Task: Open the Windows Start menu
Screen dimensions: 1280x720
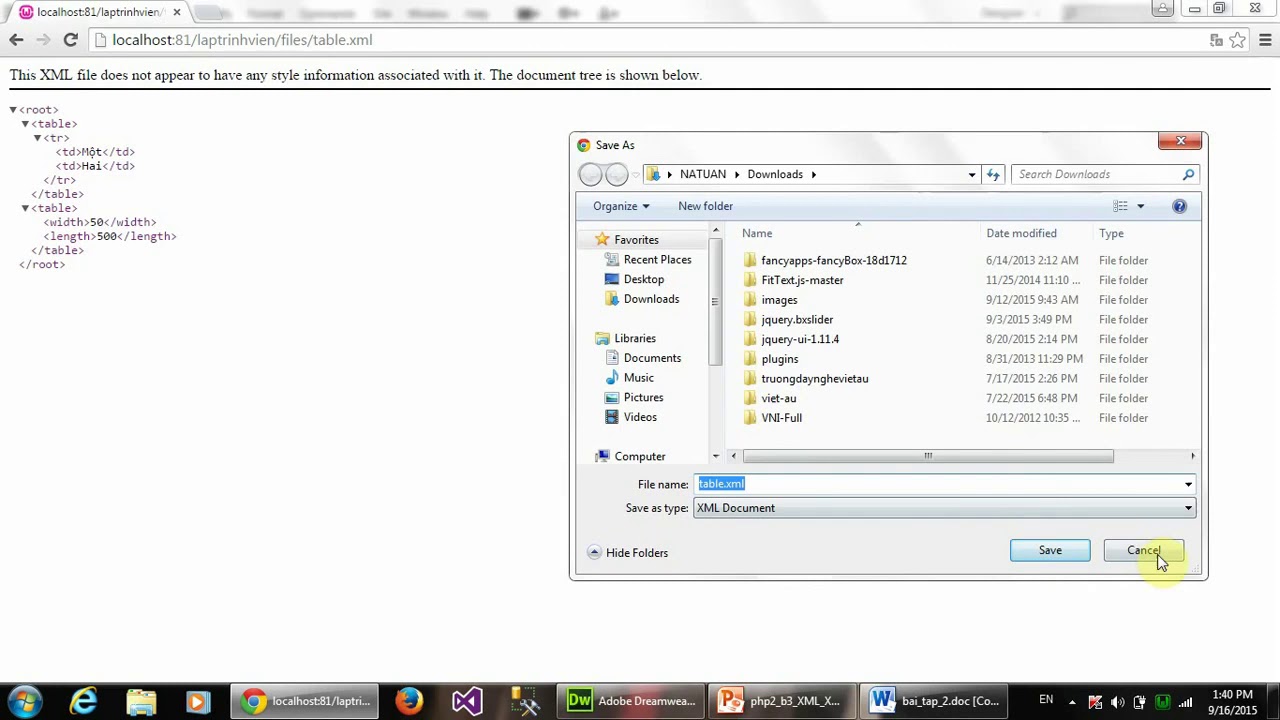Action: [25, 701]
